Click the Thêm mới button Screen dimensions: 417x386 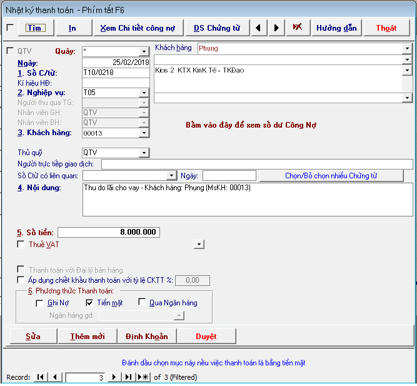[87, 336]
